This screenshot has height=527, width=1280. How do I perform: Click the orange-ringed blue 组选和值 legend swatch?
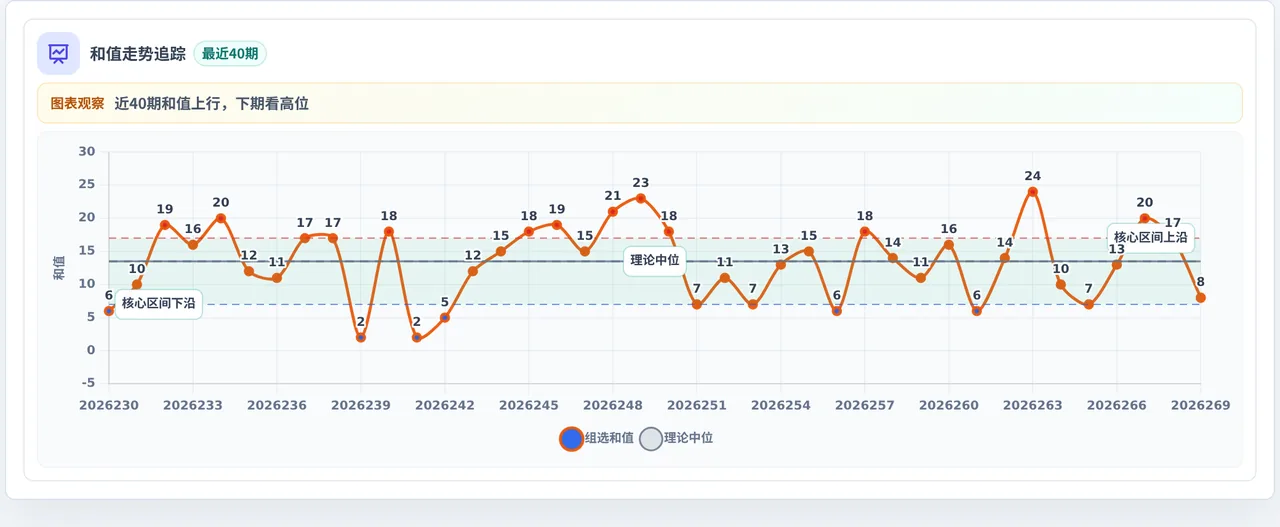tap(571, 439)
